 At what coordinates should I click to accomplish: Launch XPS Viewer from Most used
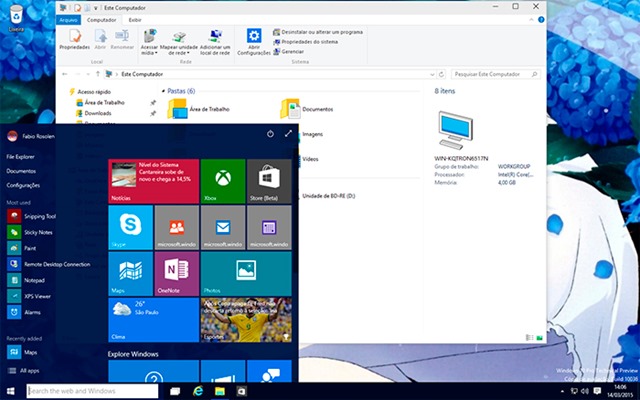29,296
